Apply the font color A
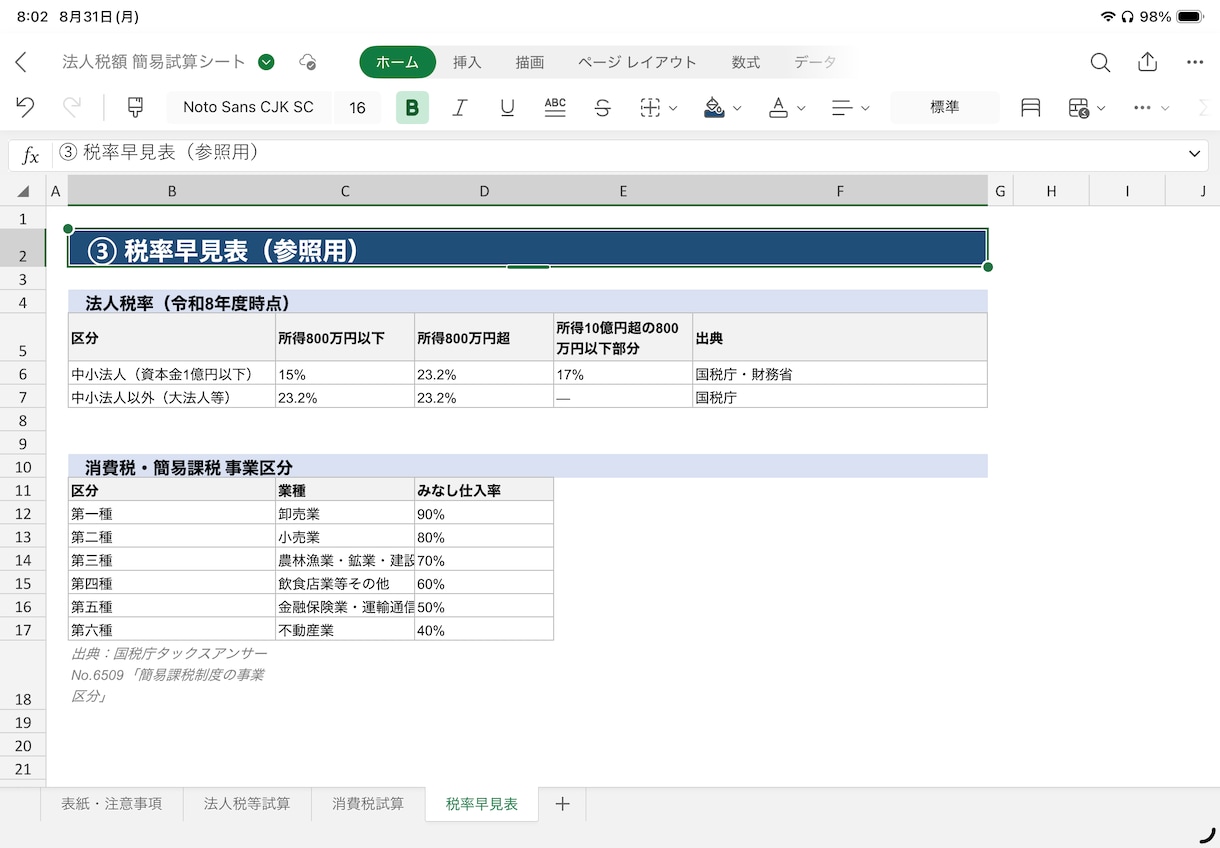Screen dimensions: 1220x848 pyautogui.click(x=778, y=108)
